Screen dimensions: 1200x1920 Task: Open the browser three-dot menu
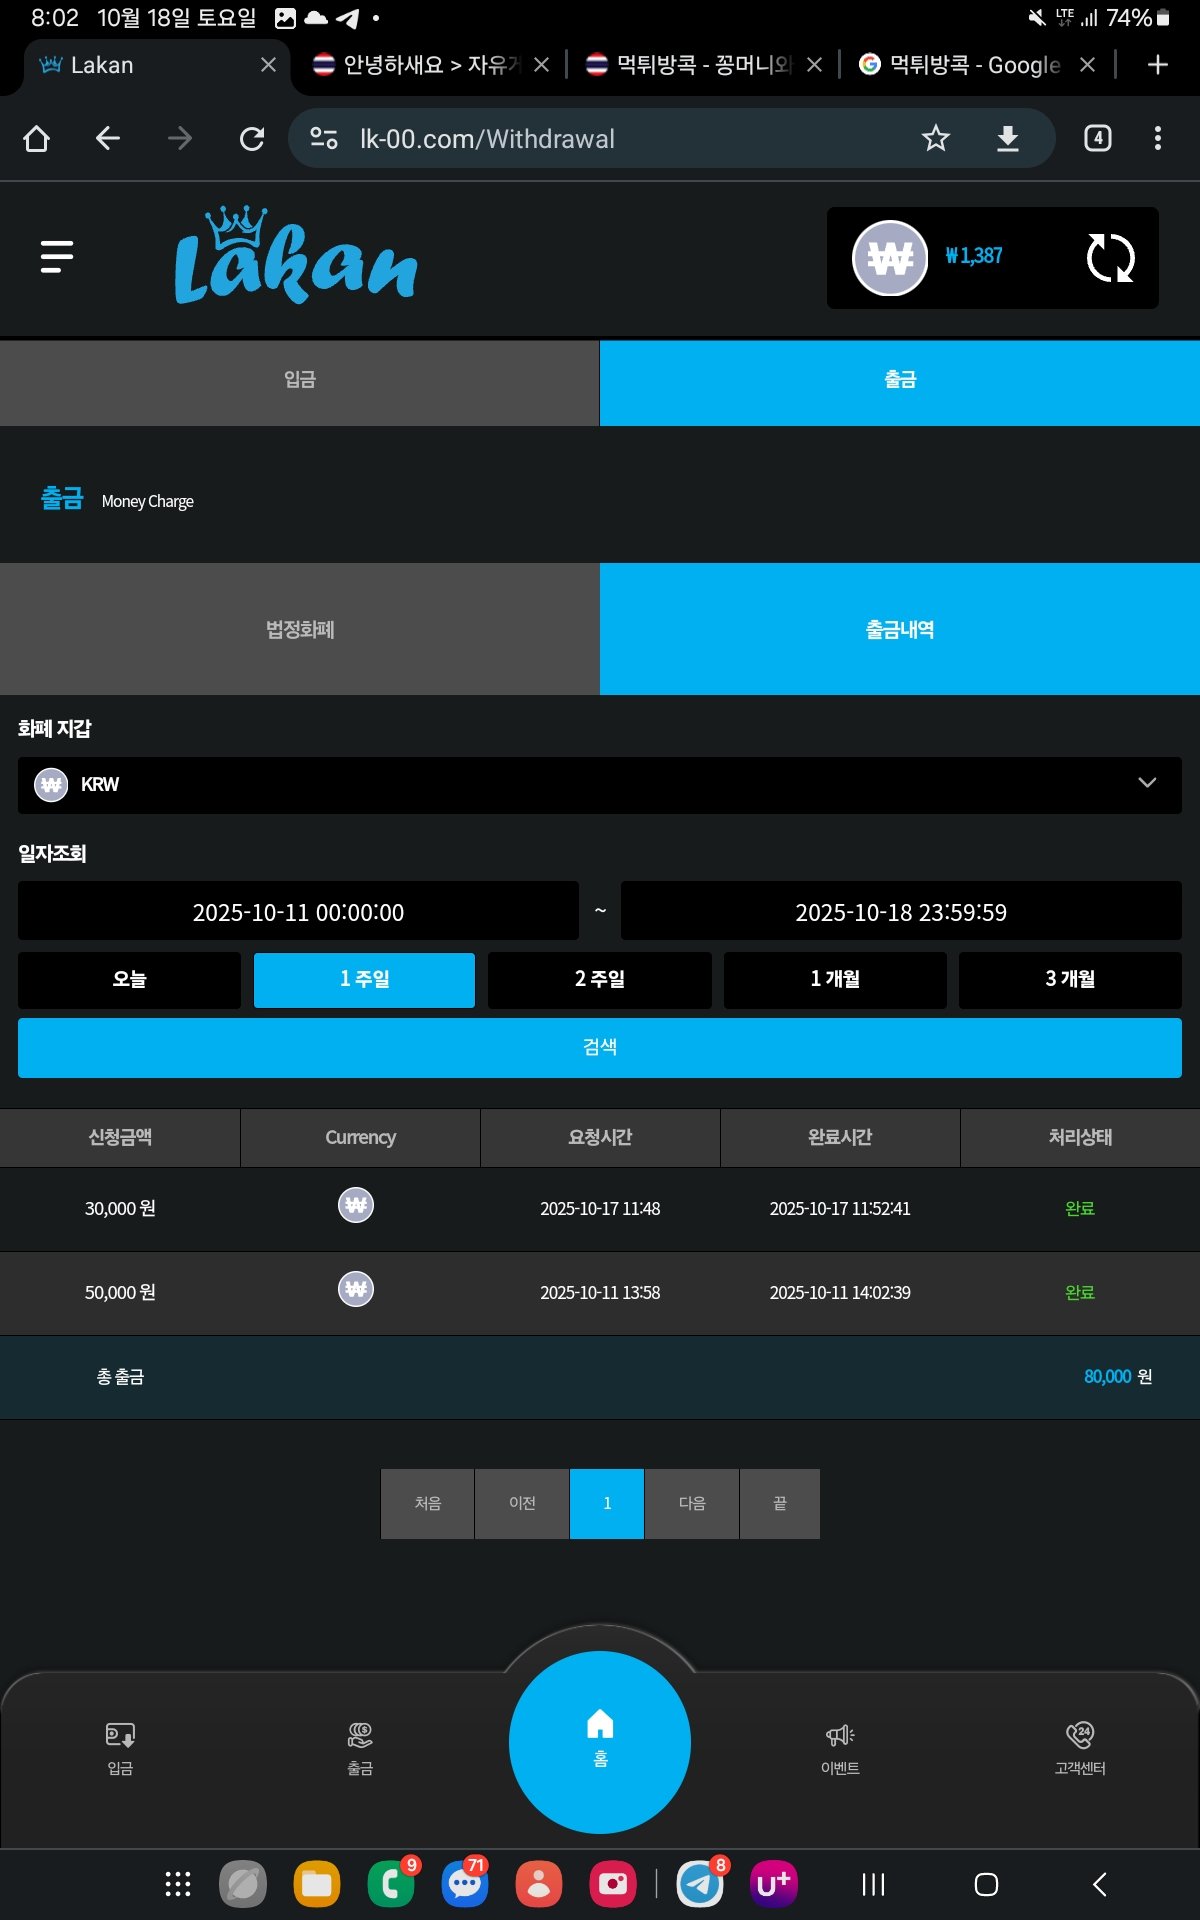tap(1157, 138)
